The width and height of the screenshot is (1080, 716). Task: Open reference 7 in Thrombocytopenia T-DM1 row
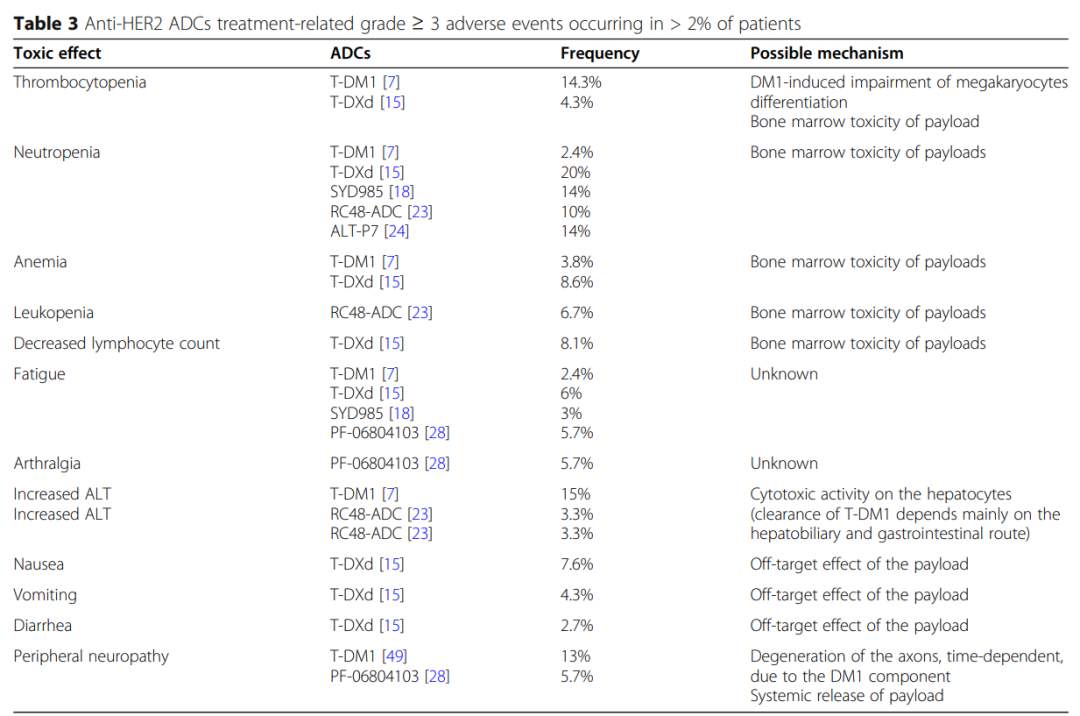[391, 82]
